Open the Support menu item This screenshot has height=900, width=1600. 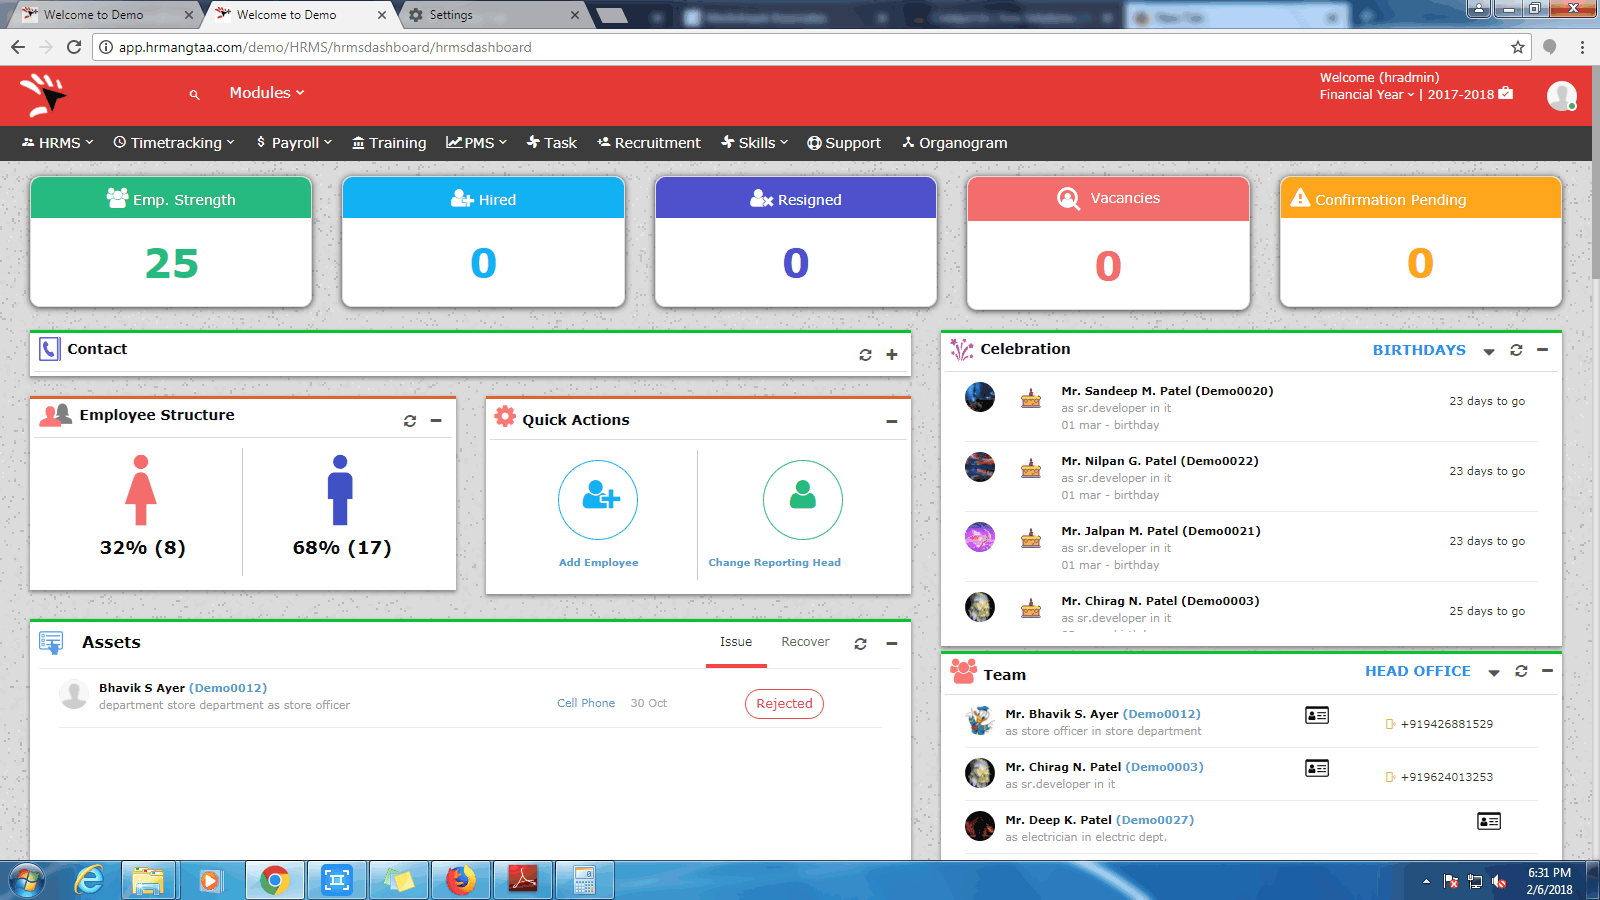click(844, 143)
